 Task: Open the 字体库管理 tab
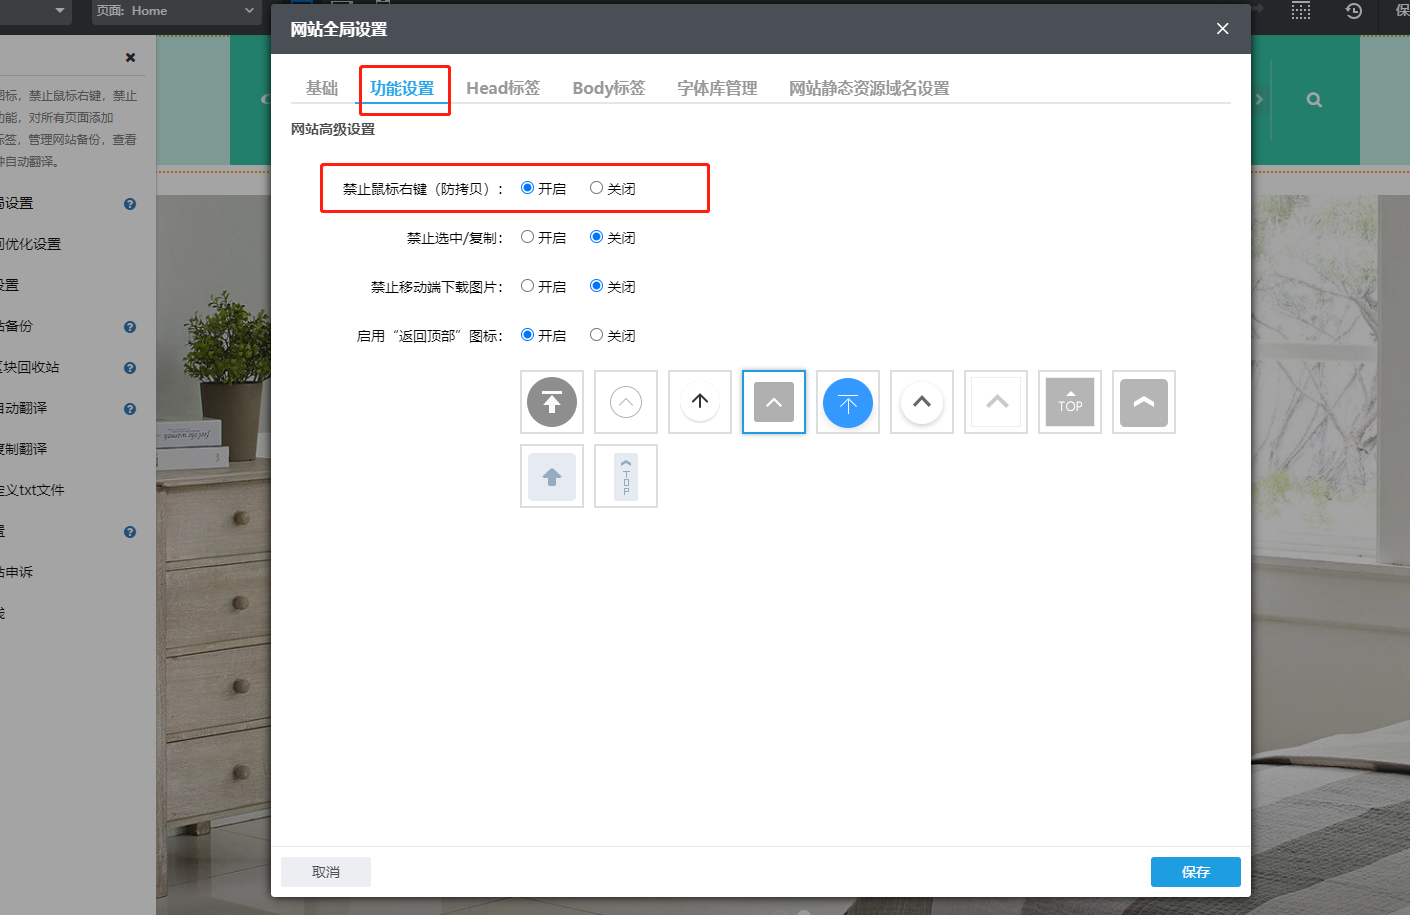click(x=716, y=88)
